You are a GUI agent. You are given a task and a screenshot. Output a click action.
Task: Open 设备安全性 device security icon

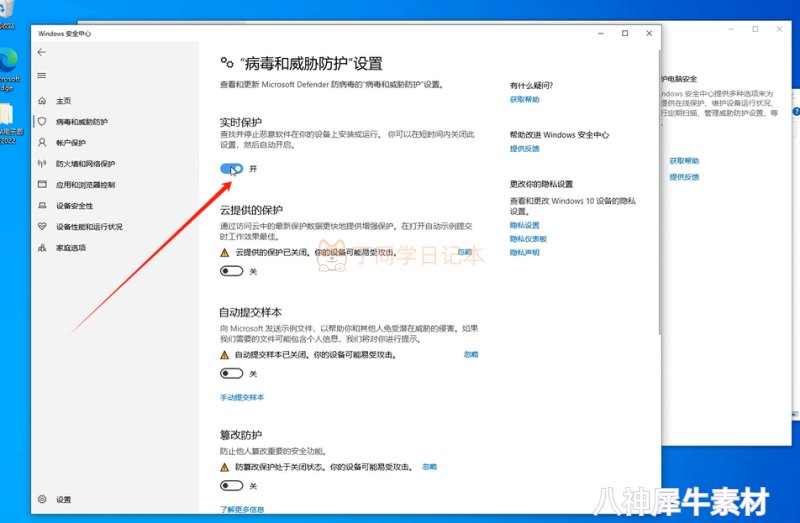[42, 206]
